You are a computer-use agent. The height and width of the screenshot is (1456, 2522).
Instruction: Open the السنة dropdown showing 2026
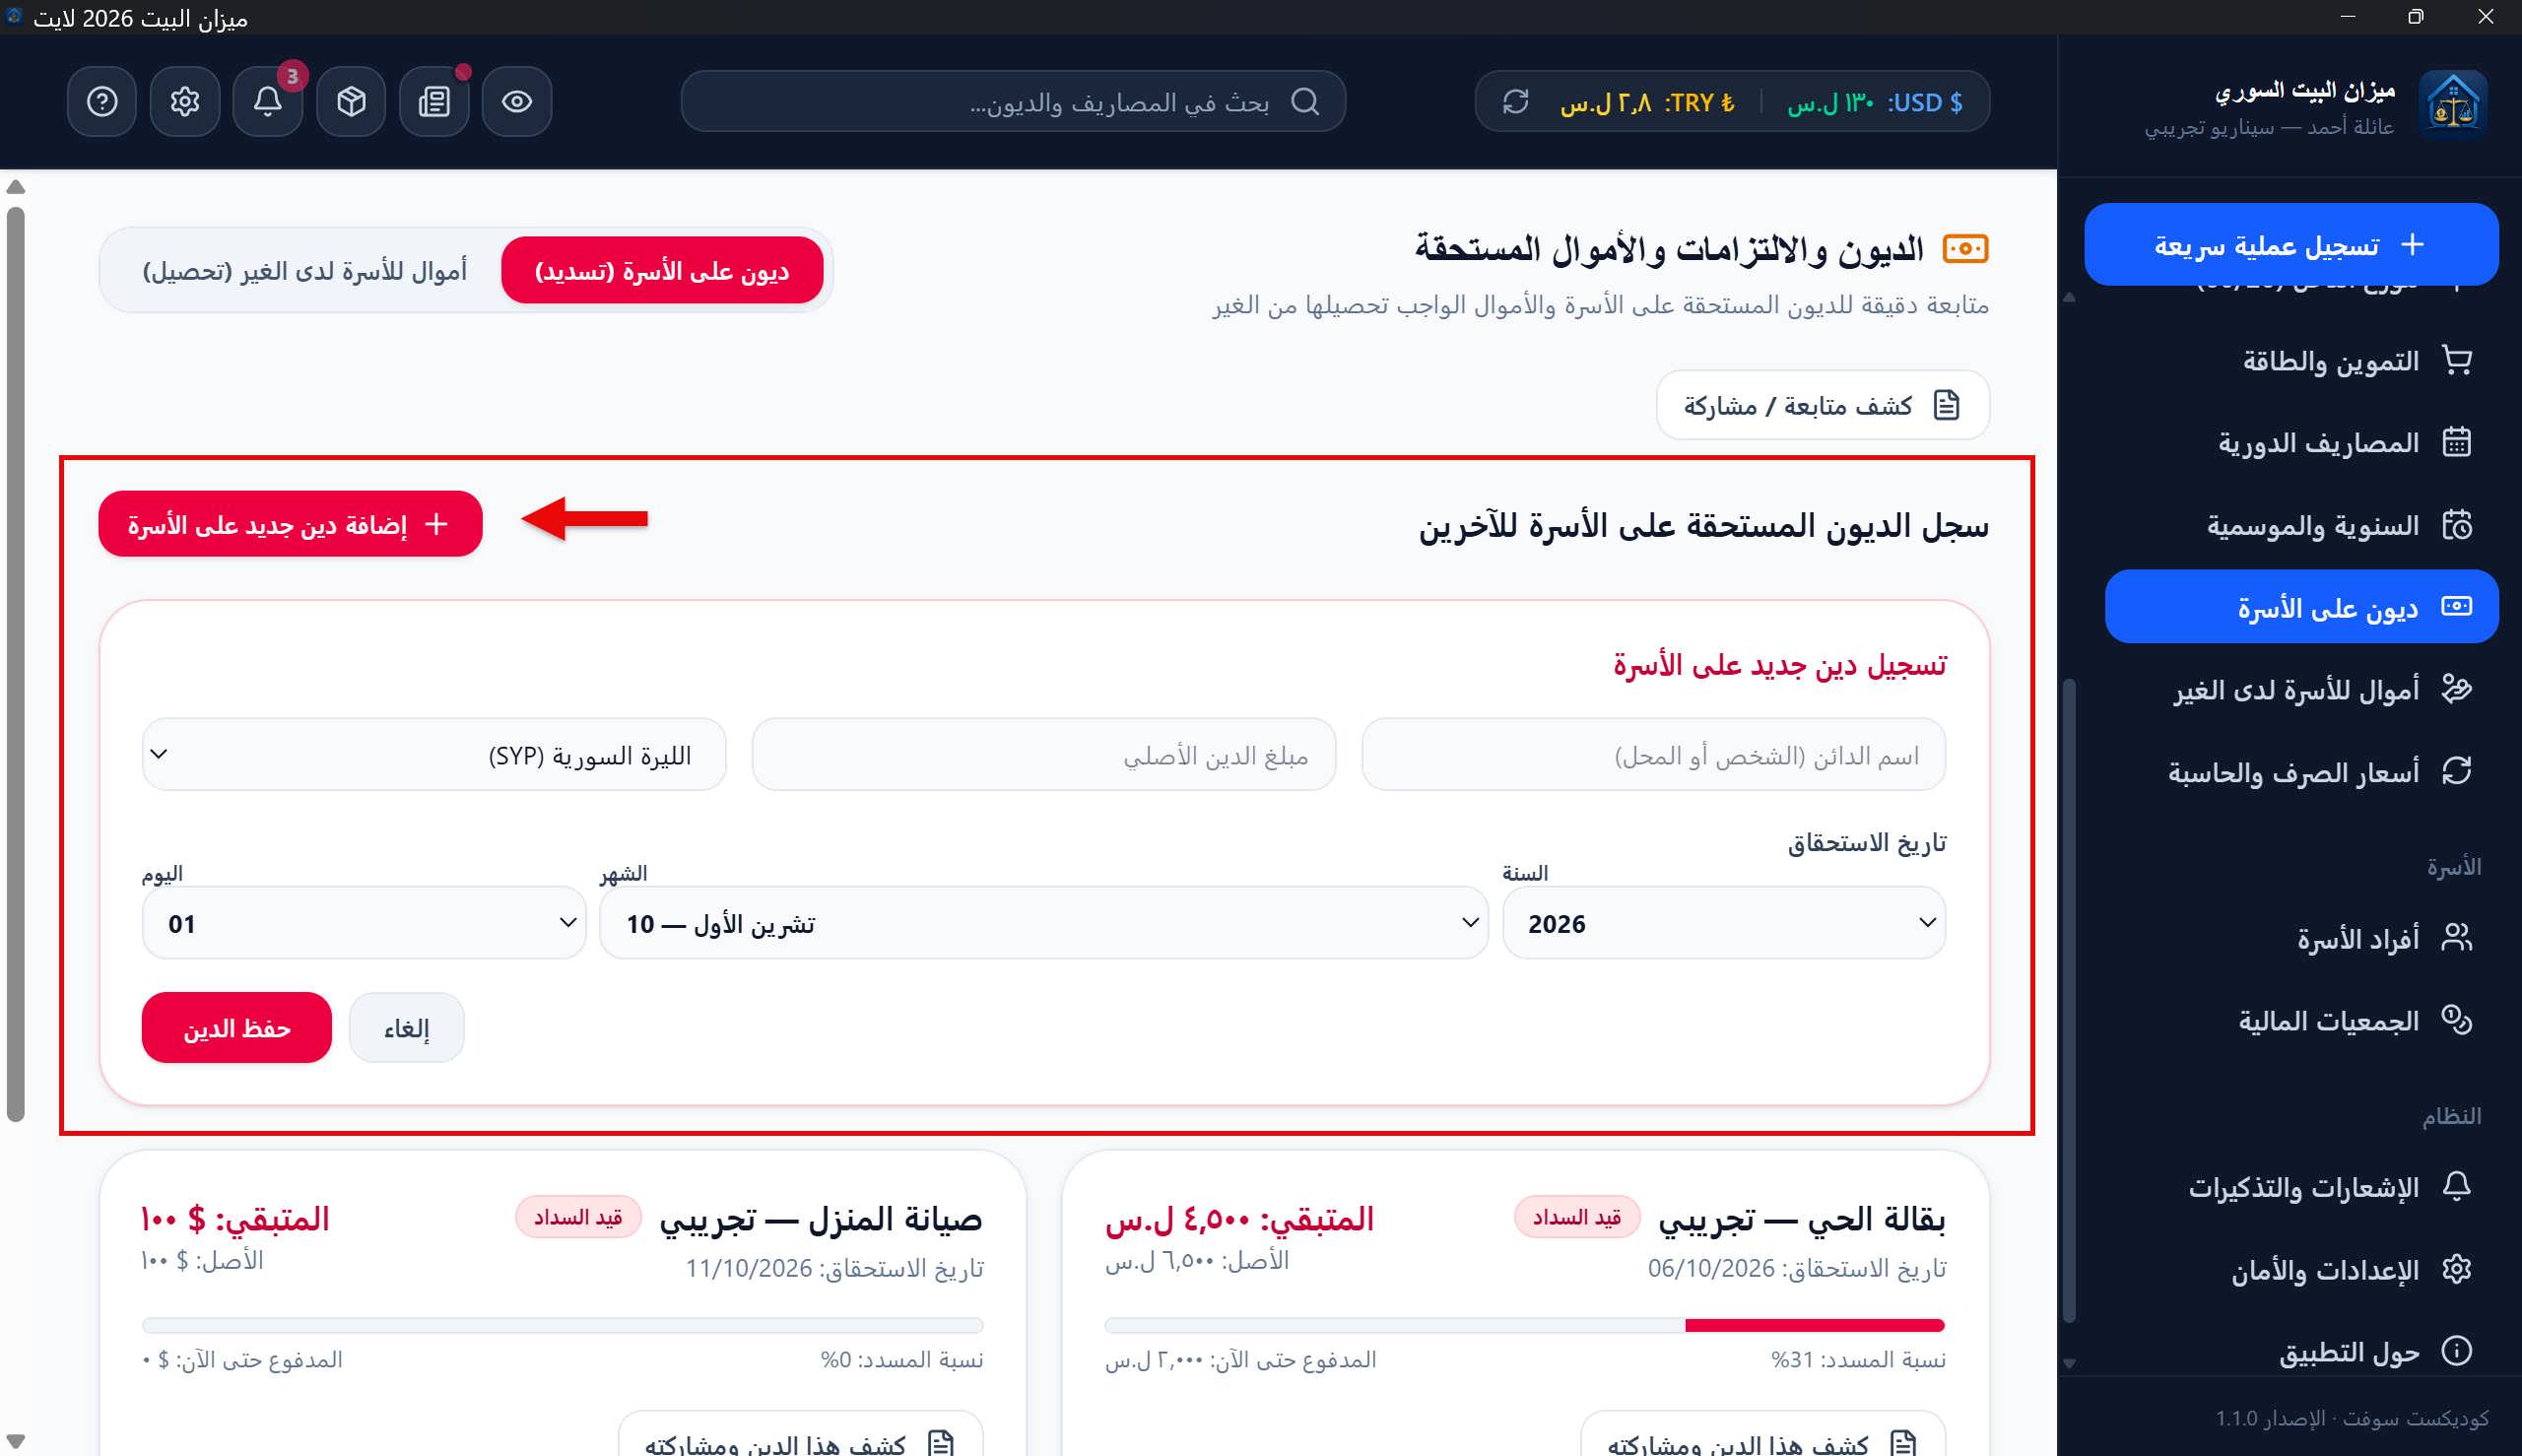click(x=1724, y=923)
